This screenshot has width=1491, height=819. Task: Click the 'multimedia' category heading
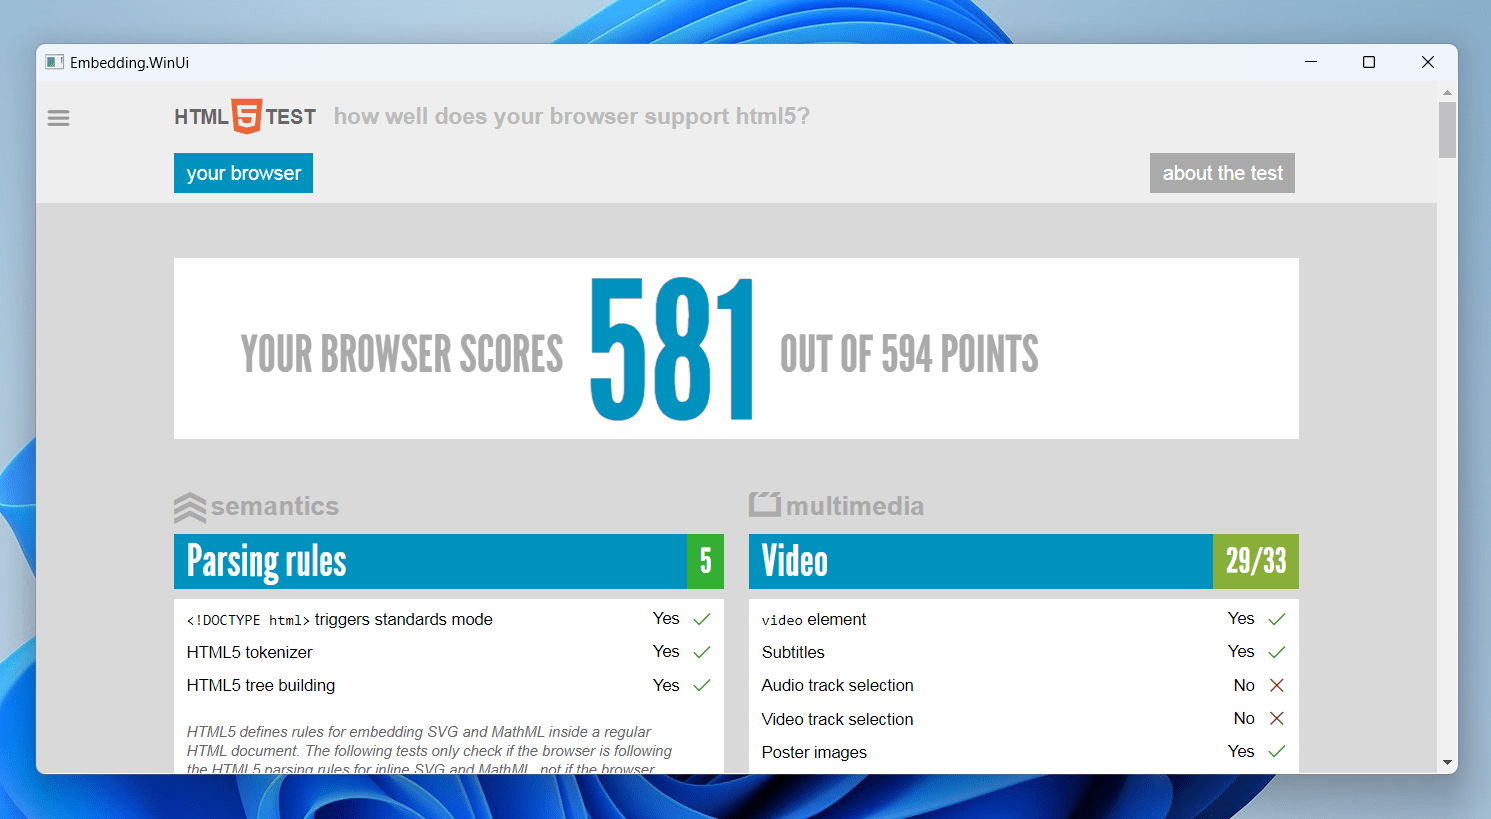coord(855,506)
